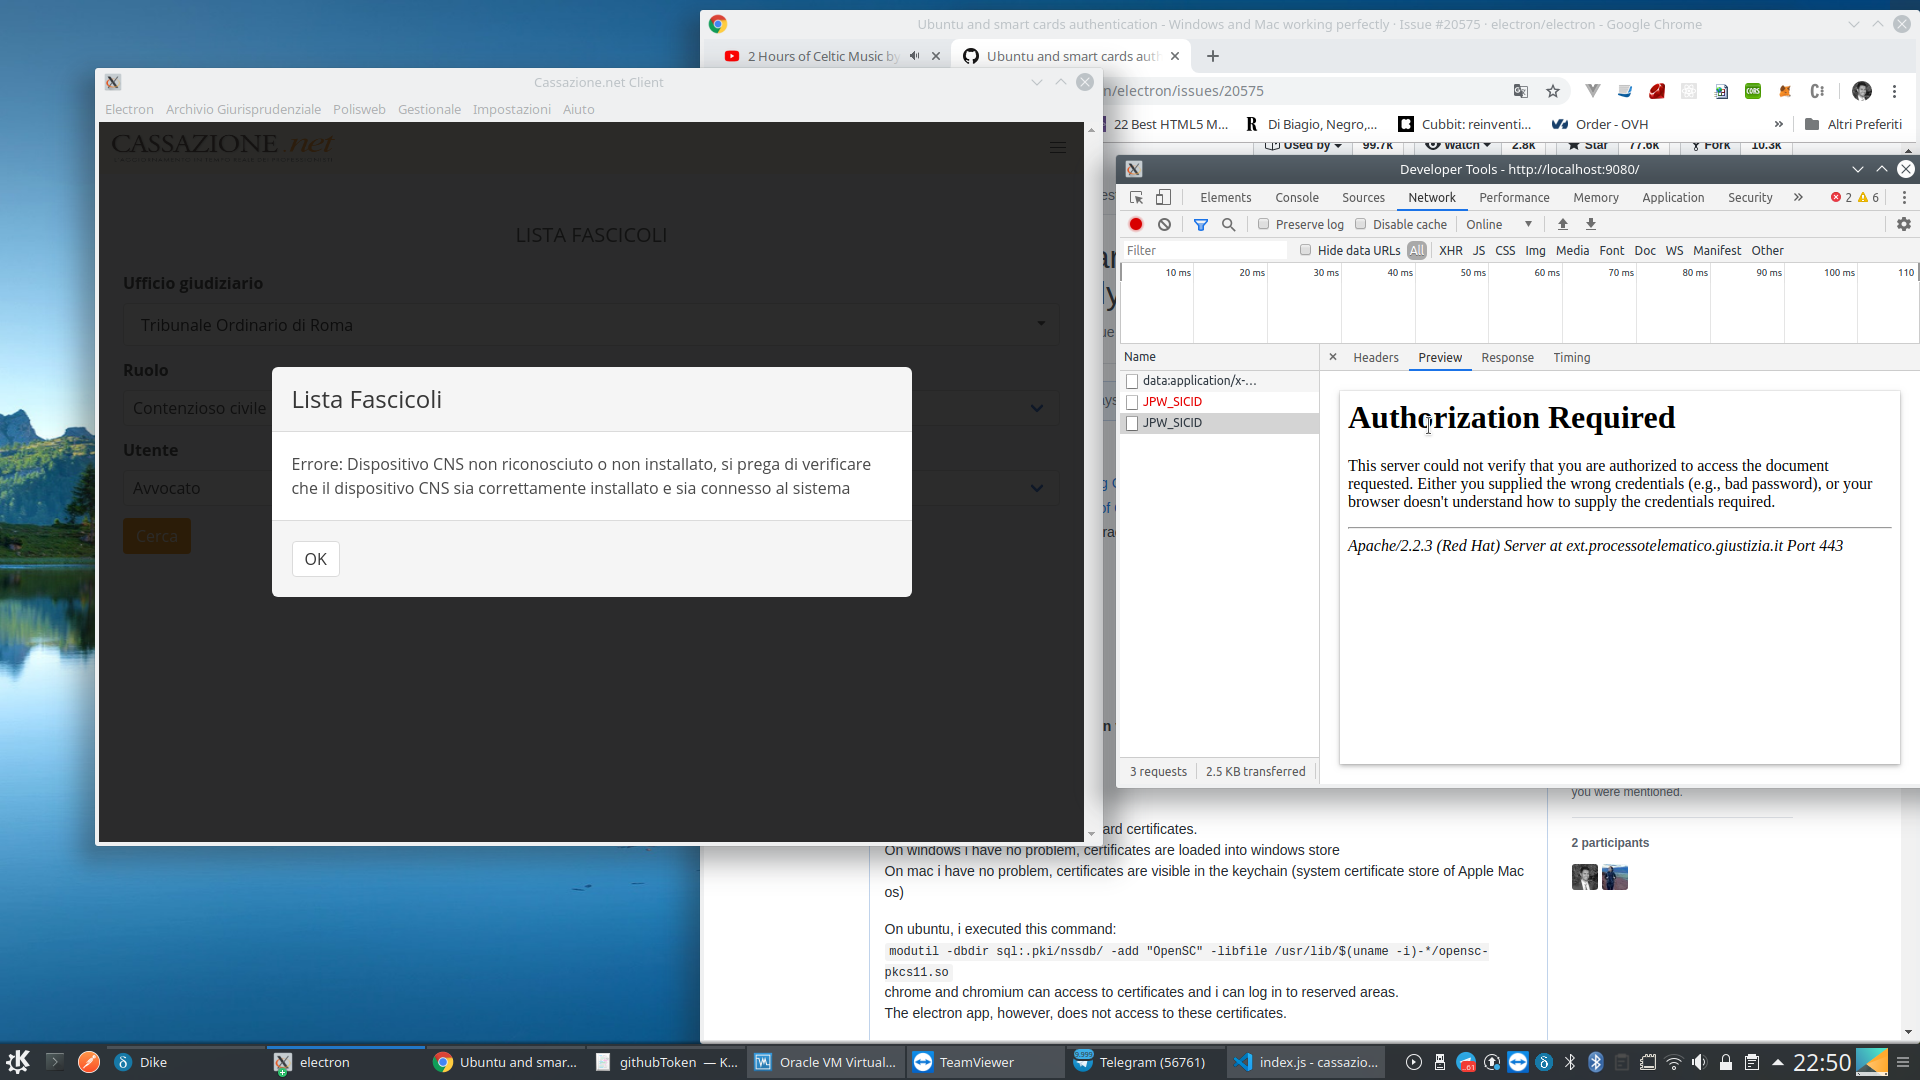
Task: Open search in the Network panel
Action: coord(1228,224)
